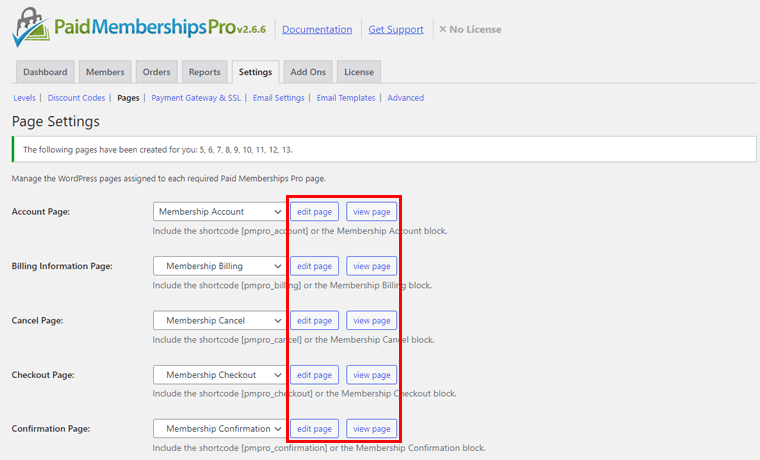
Task: Expand the Cancel Page dropdown
Action: tap(220, 320)
